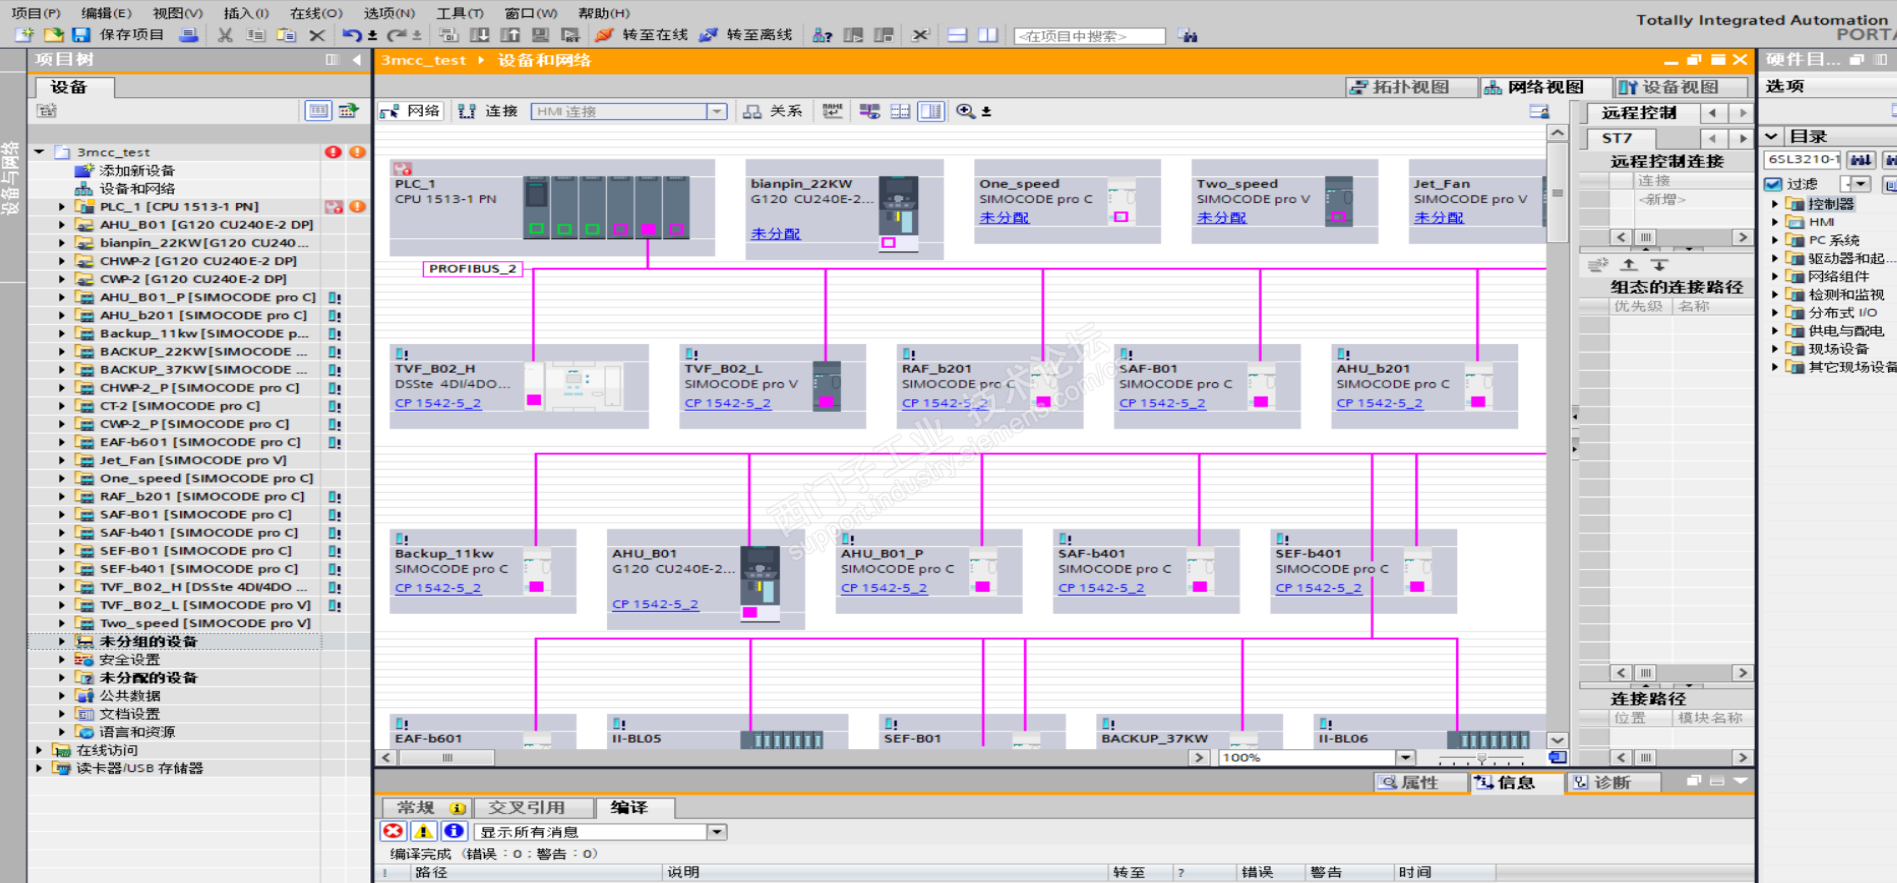Click the Save Project floppy icon
This screenshot has width=1897, height=883.
tap(81, 35)
